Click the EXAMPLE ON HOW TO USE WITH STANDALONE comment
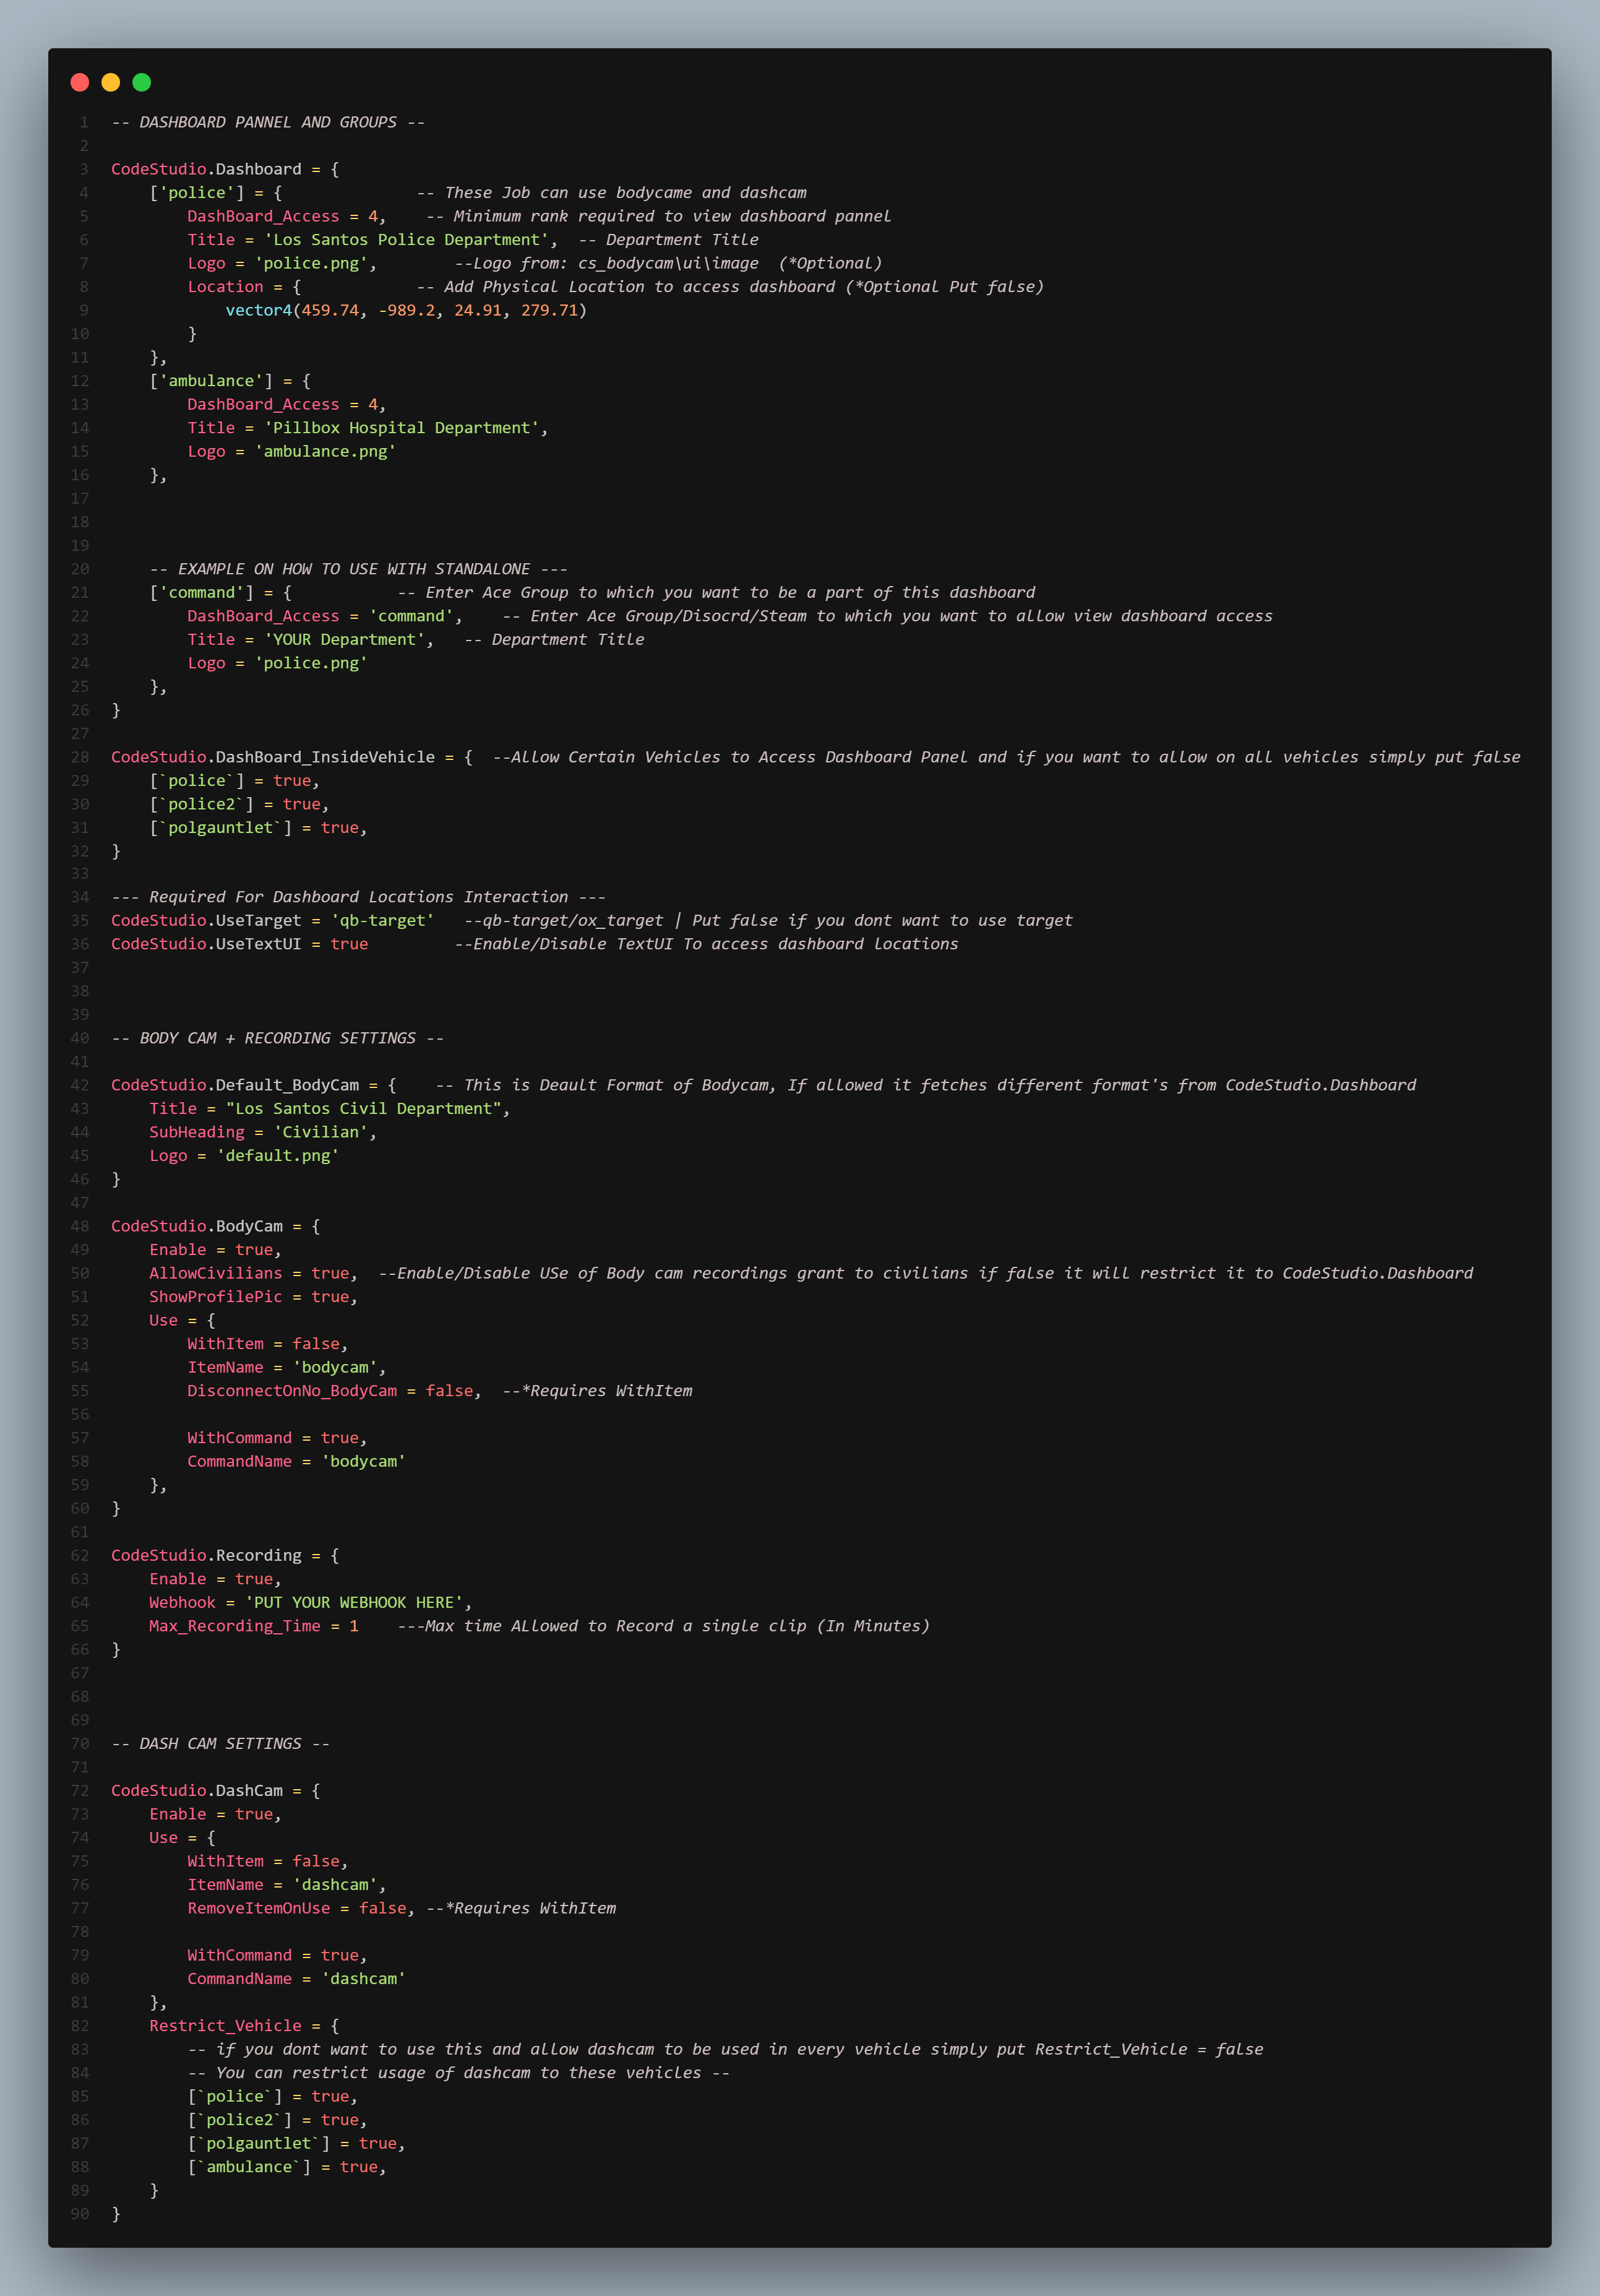1600x2296 pixels. click(358, 569)
